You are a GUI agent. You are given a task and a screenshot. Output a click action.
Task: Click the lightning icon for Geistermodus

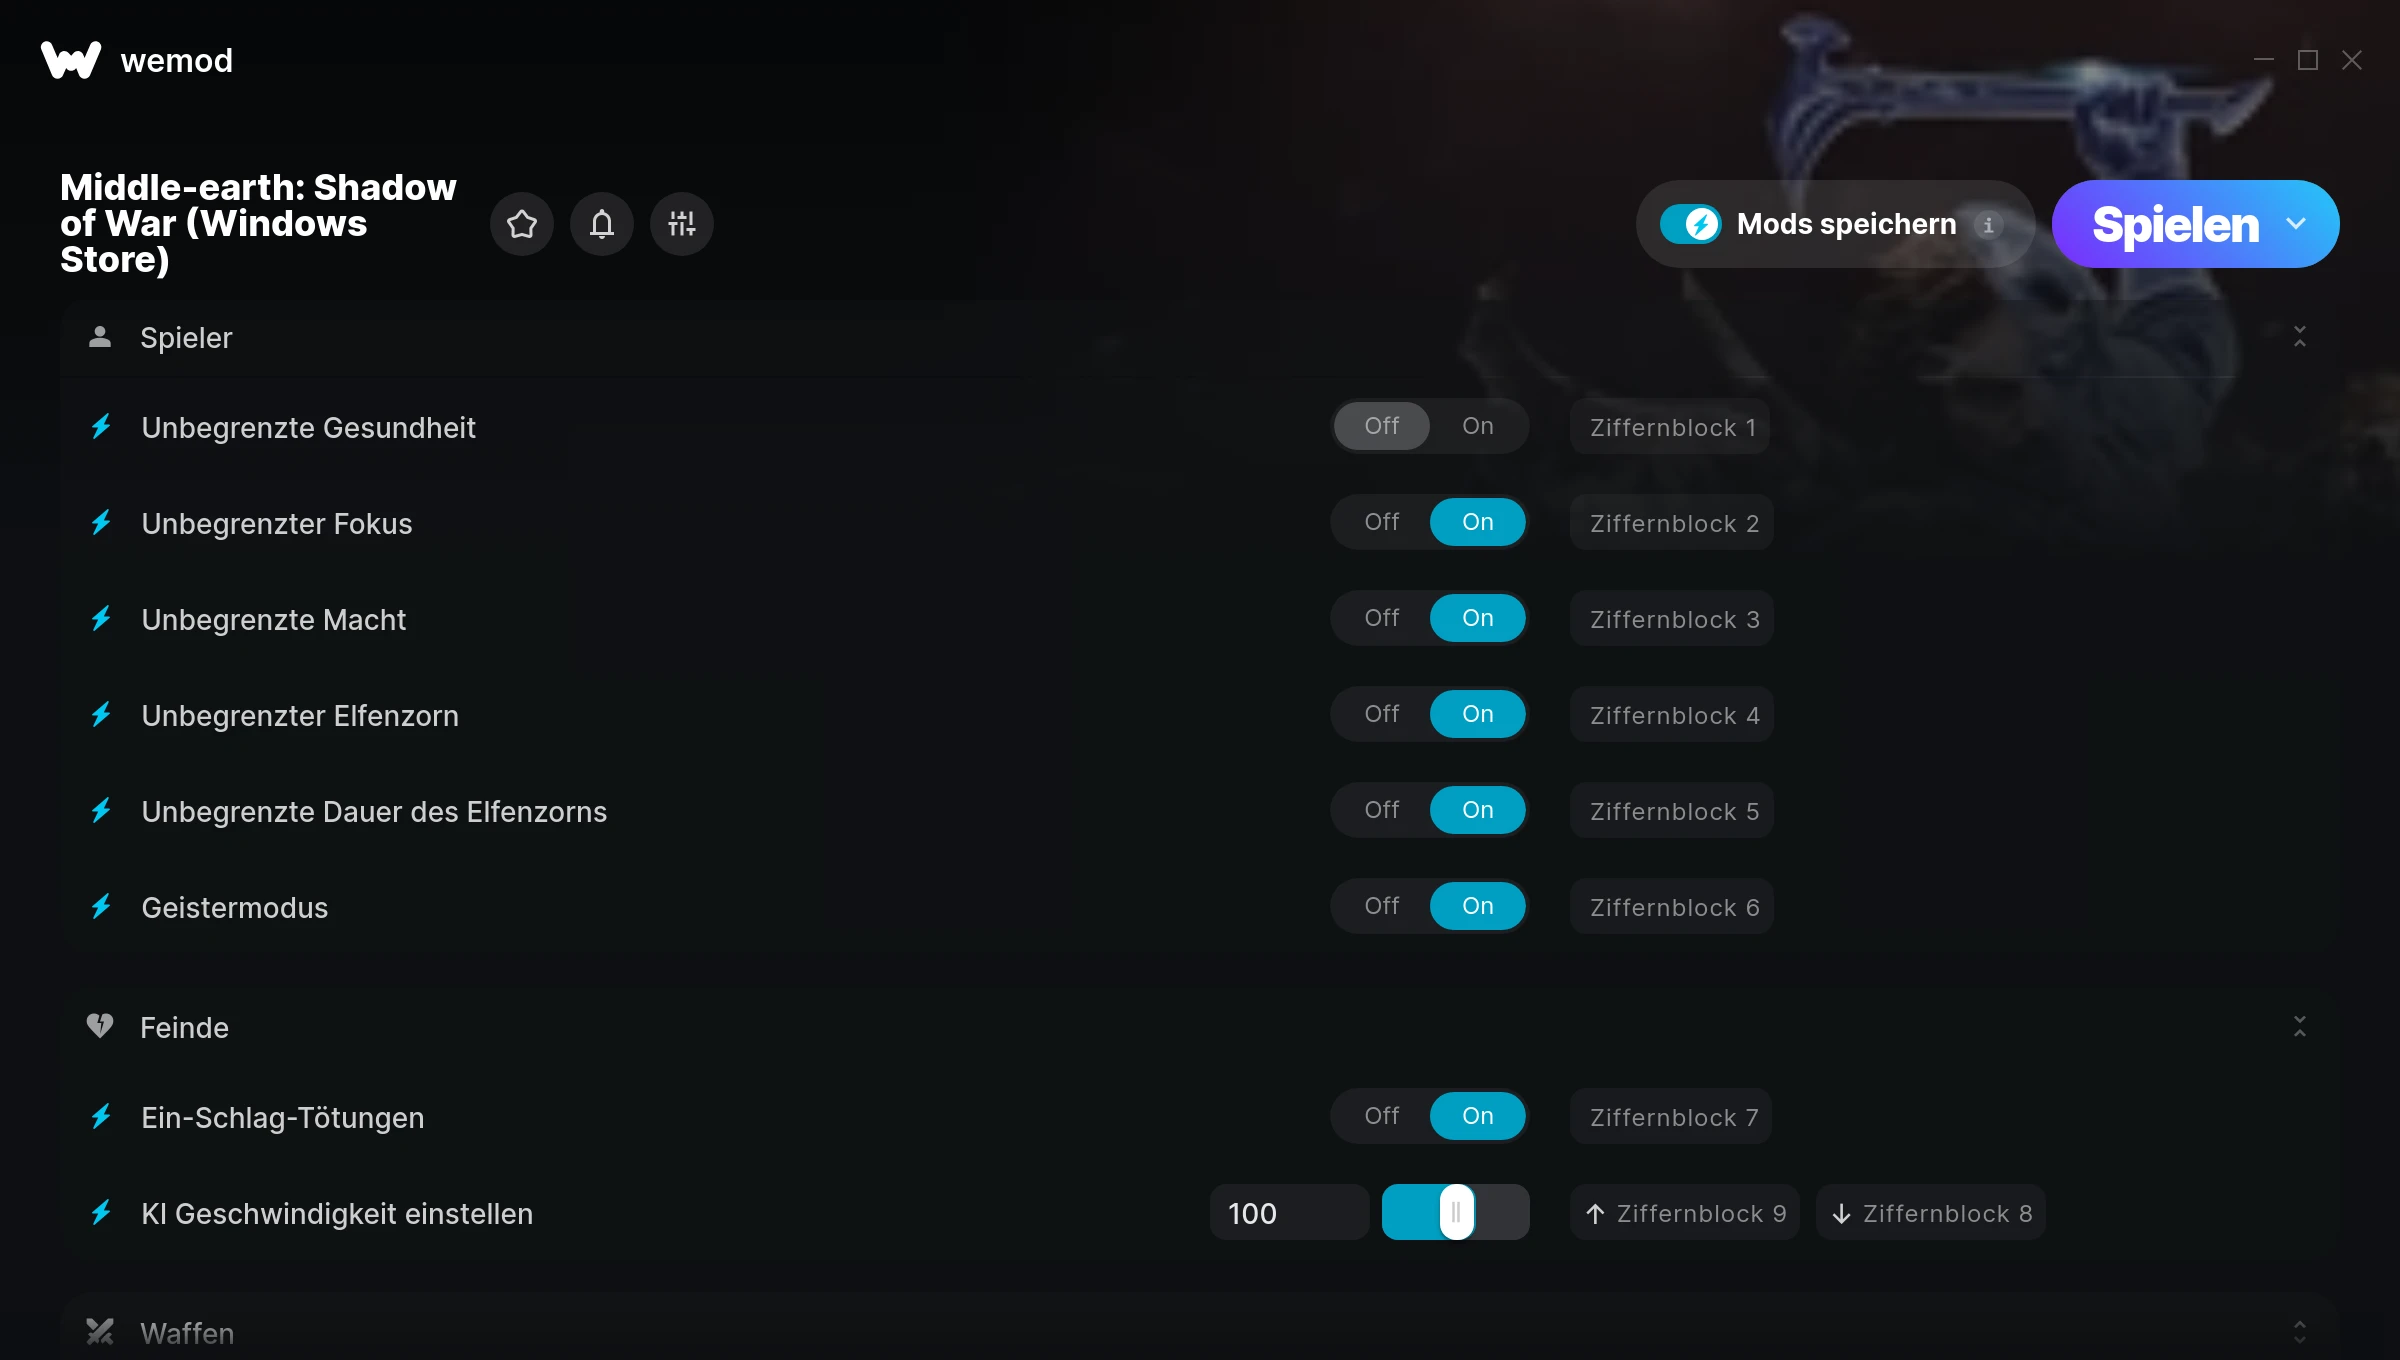(101, 907)
